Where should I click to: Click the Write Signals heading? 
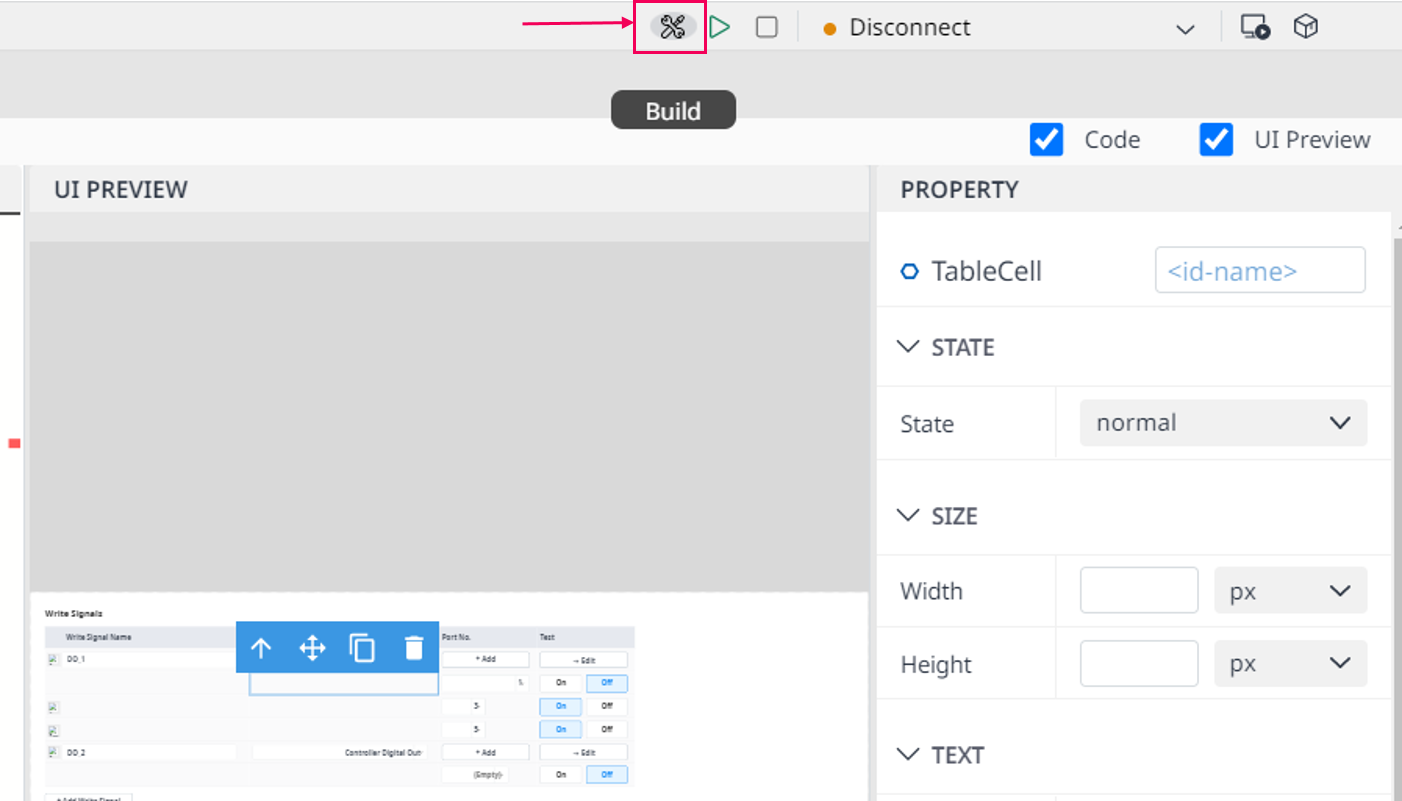[73, 613]
